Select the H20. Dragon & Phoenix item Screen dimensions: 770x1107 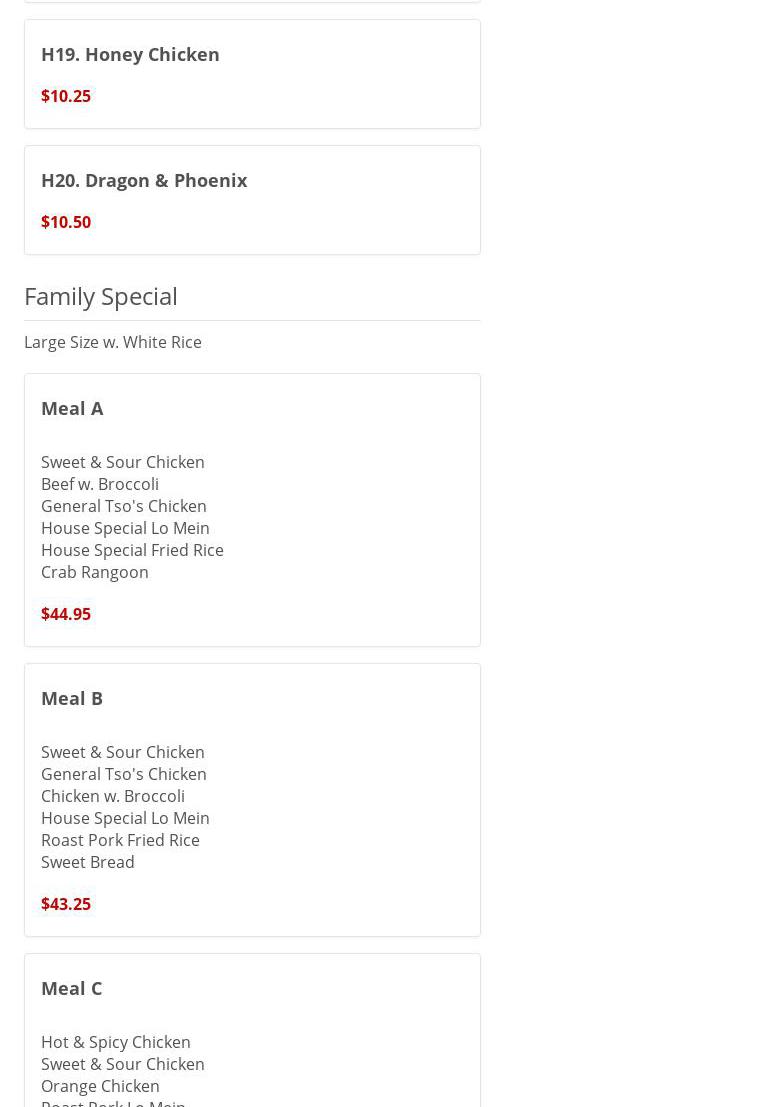[144, 180]
